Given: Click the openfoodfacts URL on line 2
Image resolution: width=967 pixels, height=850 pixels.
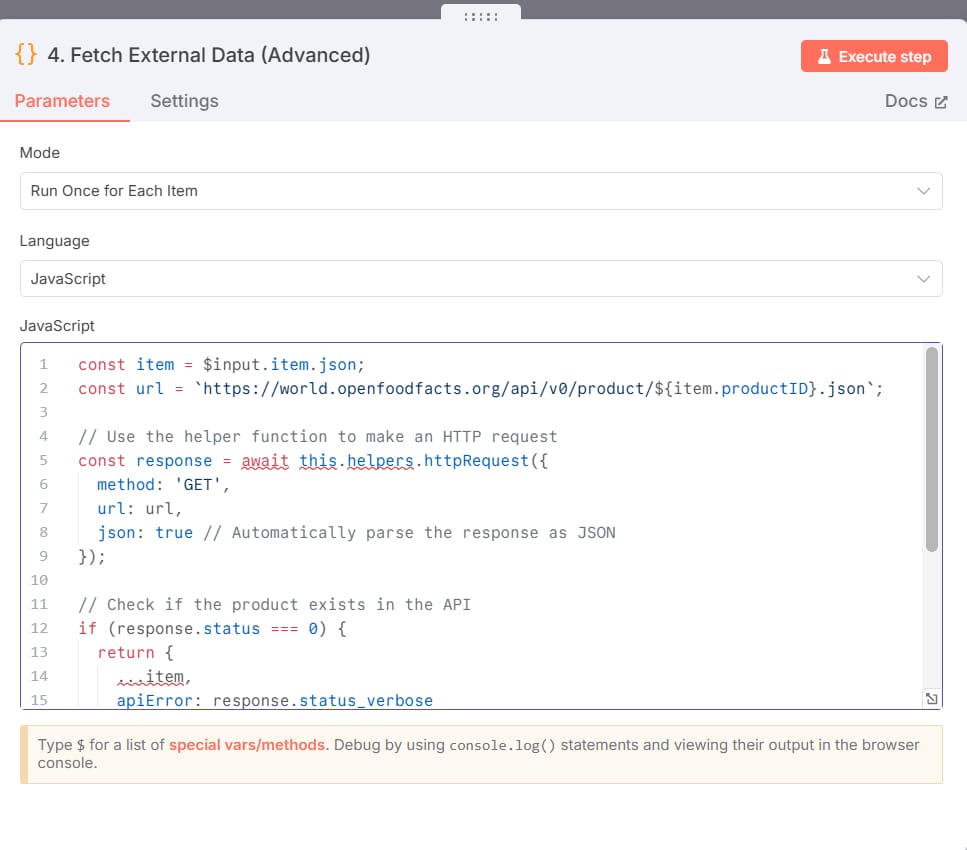Looking at the screenshot, I should [x=534, y=389].
